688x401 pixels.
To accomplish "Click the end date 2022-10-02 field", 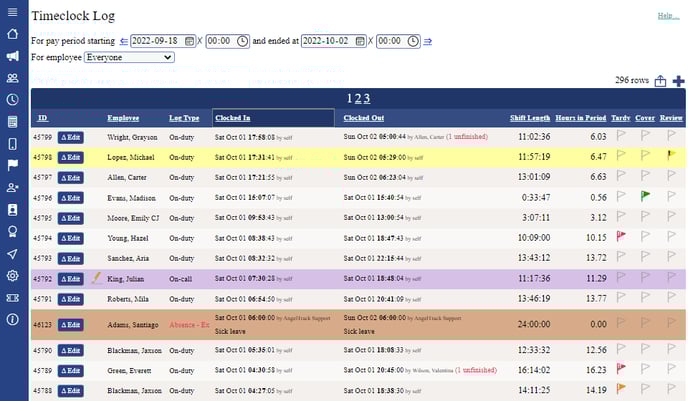I will pos(333,41).
